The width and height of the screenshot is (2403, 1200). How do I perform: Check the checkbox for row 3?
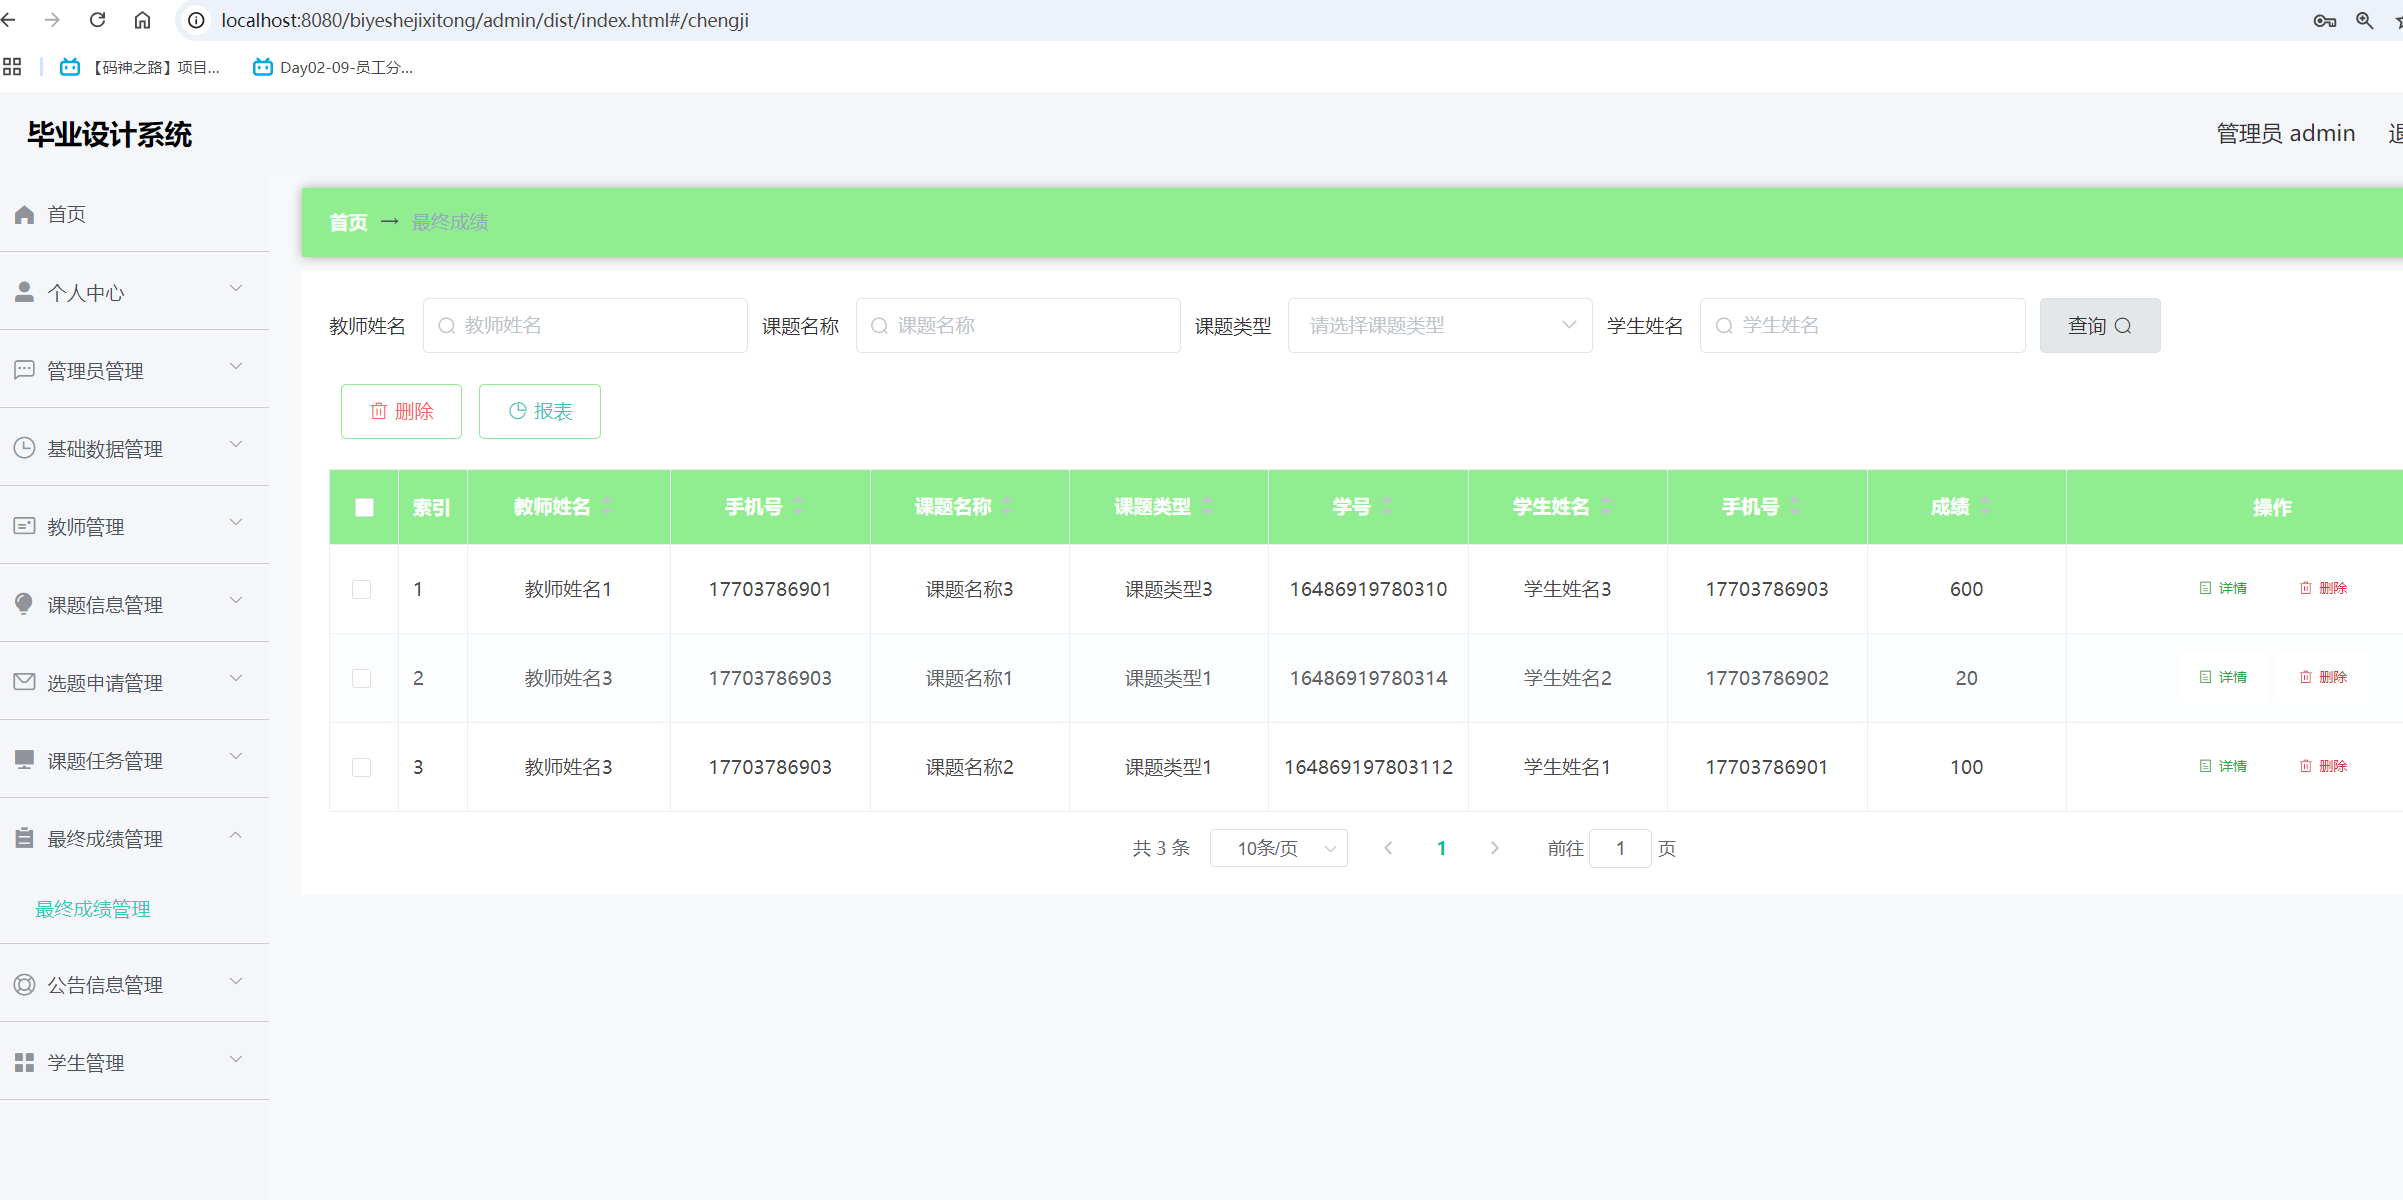tap(362, 767)
